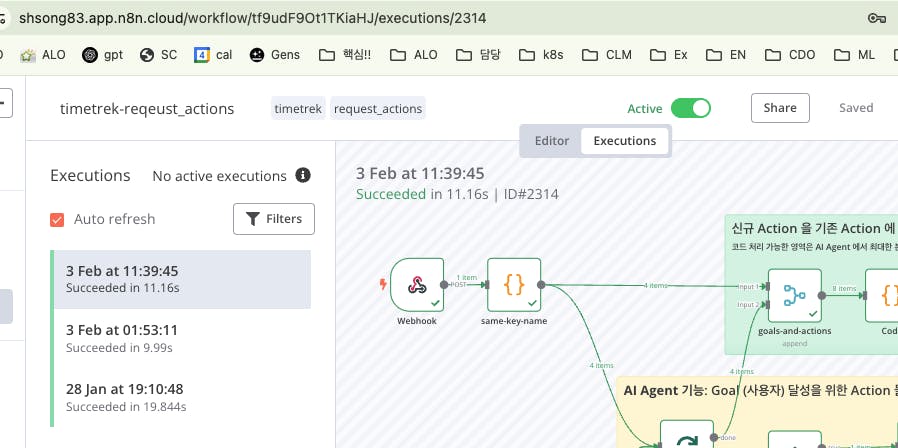Screen dimensions: 898x448
Task: Open the EN bookmark folder
Action: 726,55
